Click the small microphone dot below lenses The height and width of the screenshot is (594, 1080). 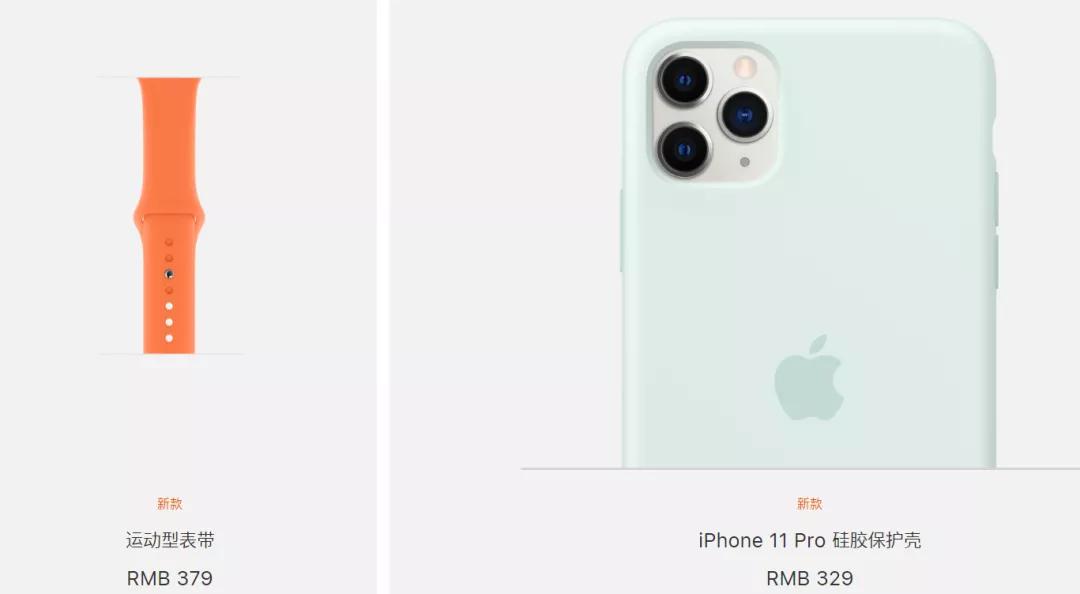pyautogui.click(x=745, y=162)
